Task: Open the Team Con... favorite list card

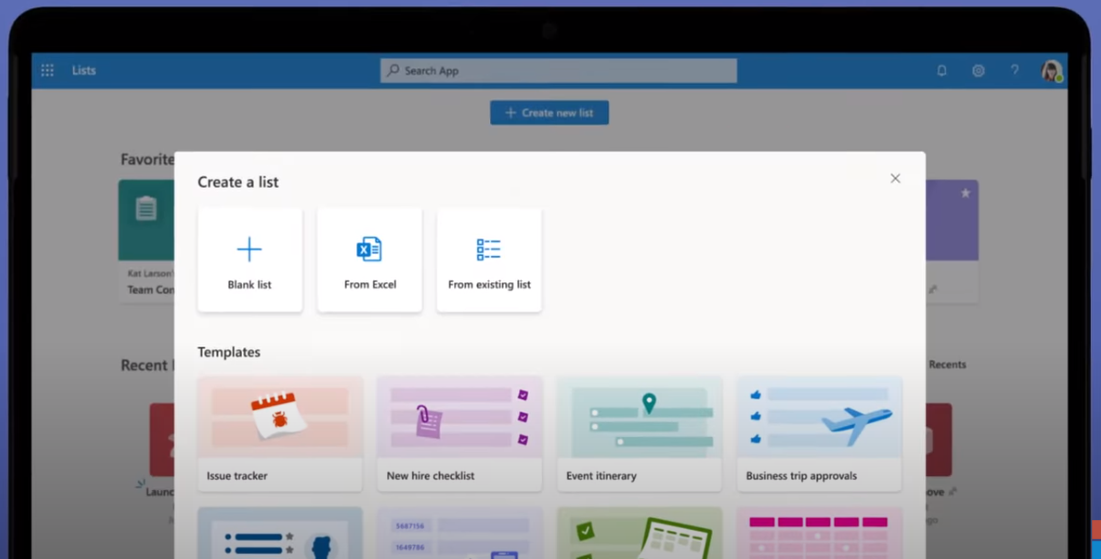Action: pos(147,241)
